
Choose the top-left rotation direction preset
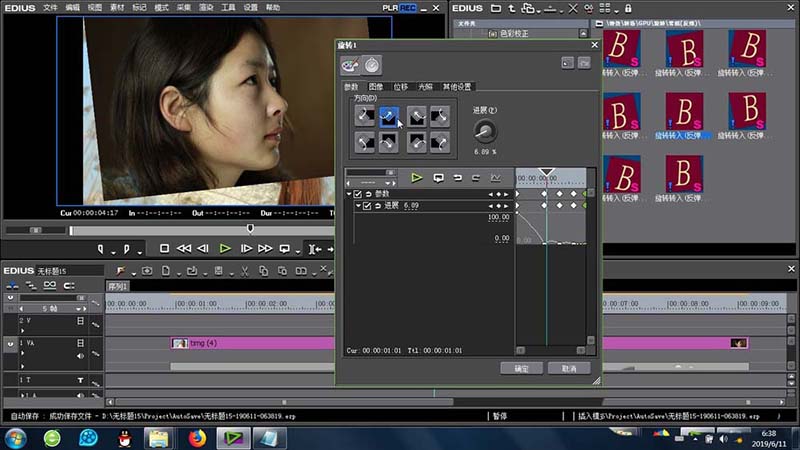(x=364, y=116)
